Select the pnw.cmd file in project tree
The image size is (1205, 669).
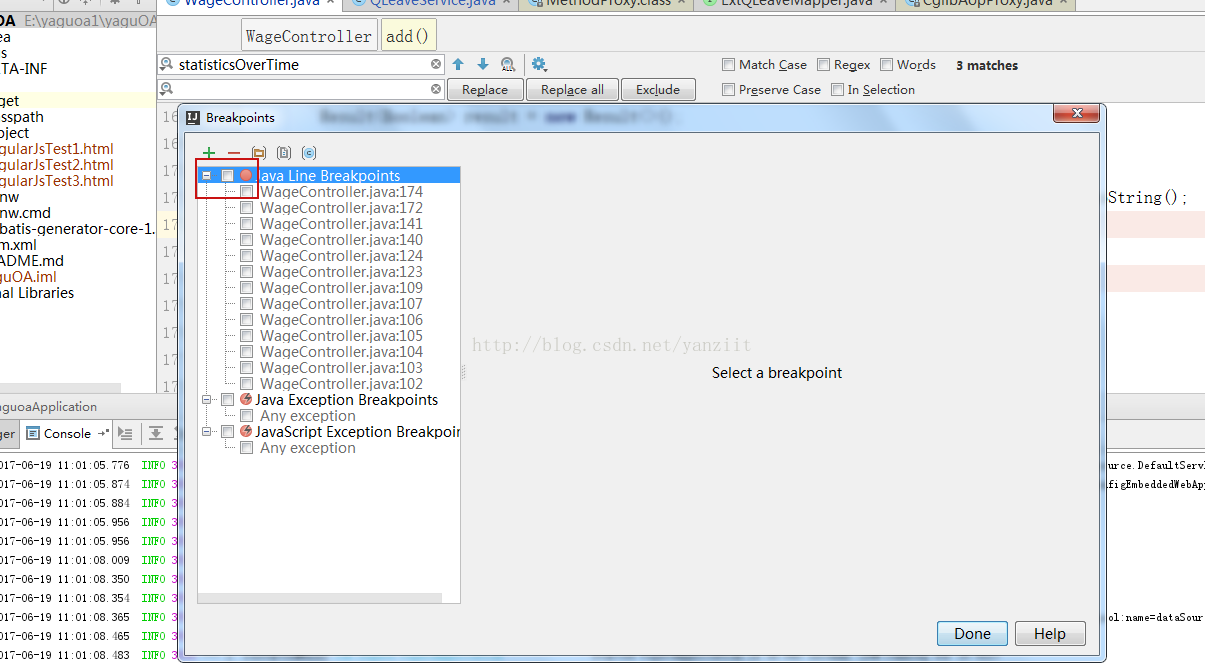click(25, 213)
